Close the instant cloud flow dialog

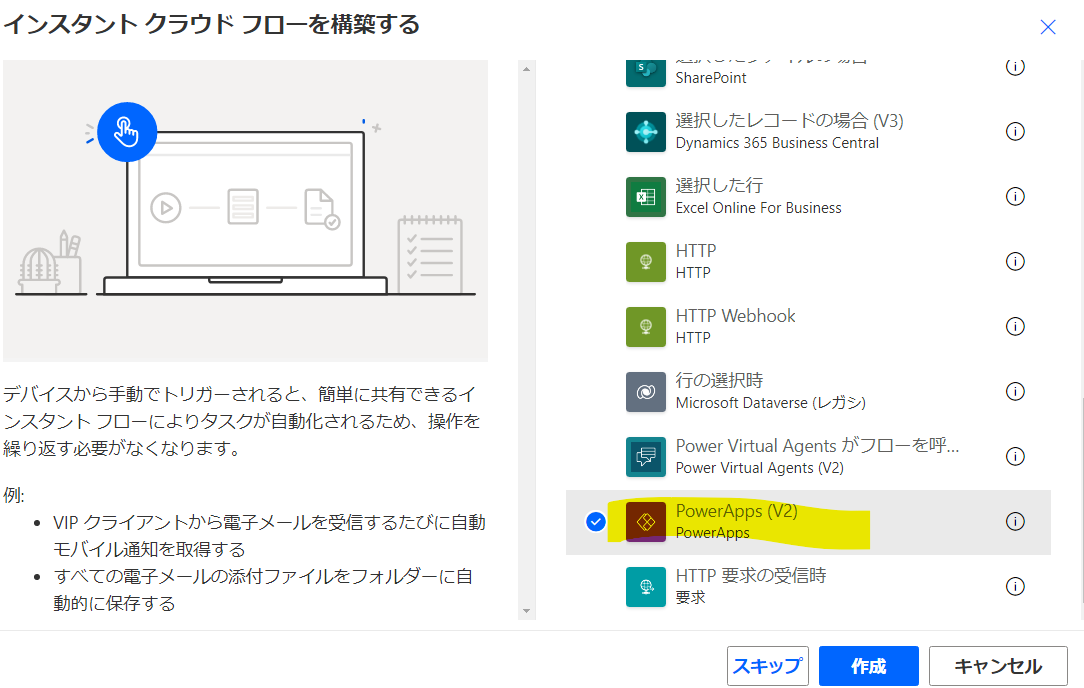(1048, 27)
